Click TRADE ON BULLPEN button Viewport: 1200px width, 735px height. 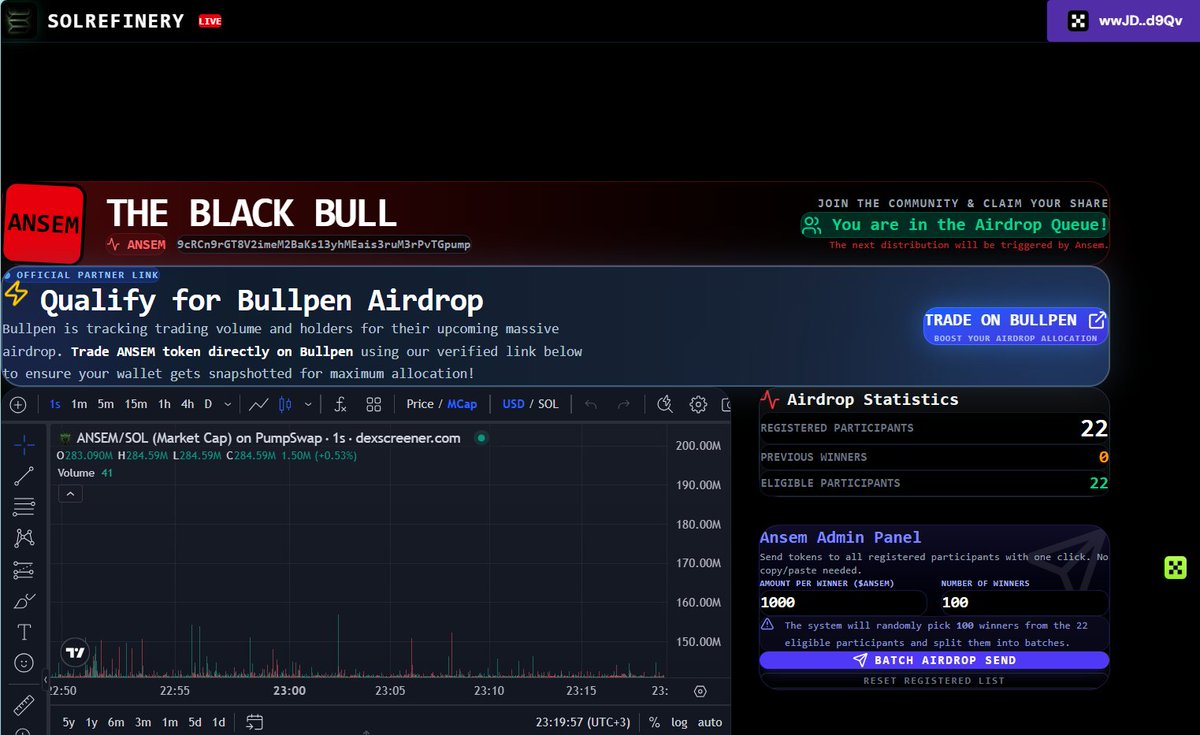(x=1015, y=326)
